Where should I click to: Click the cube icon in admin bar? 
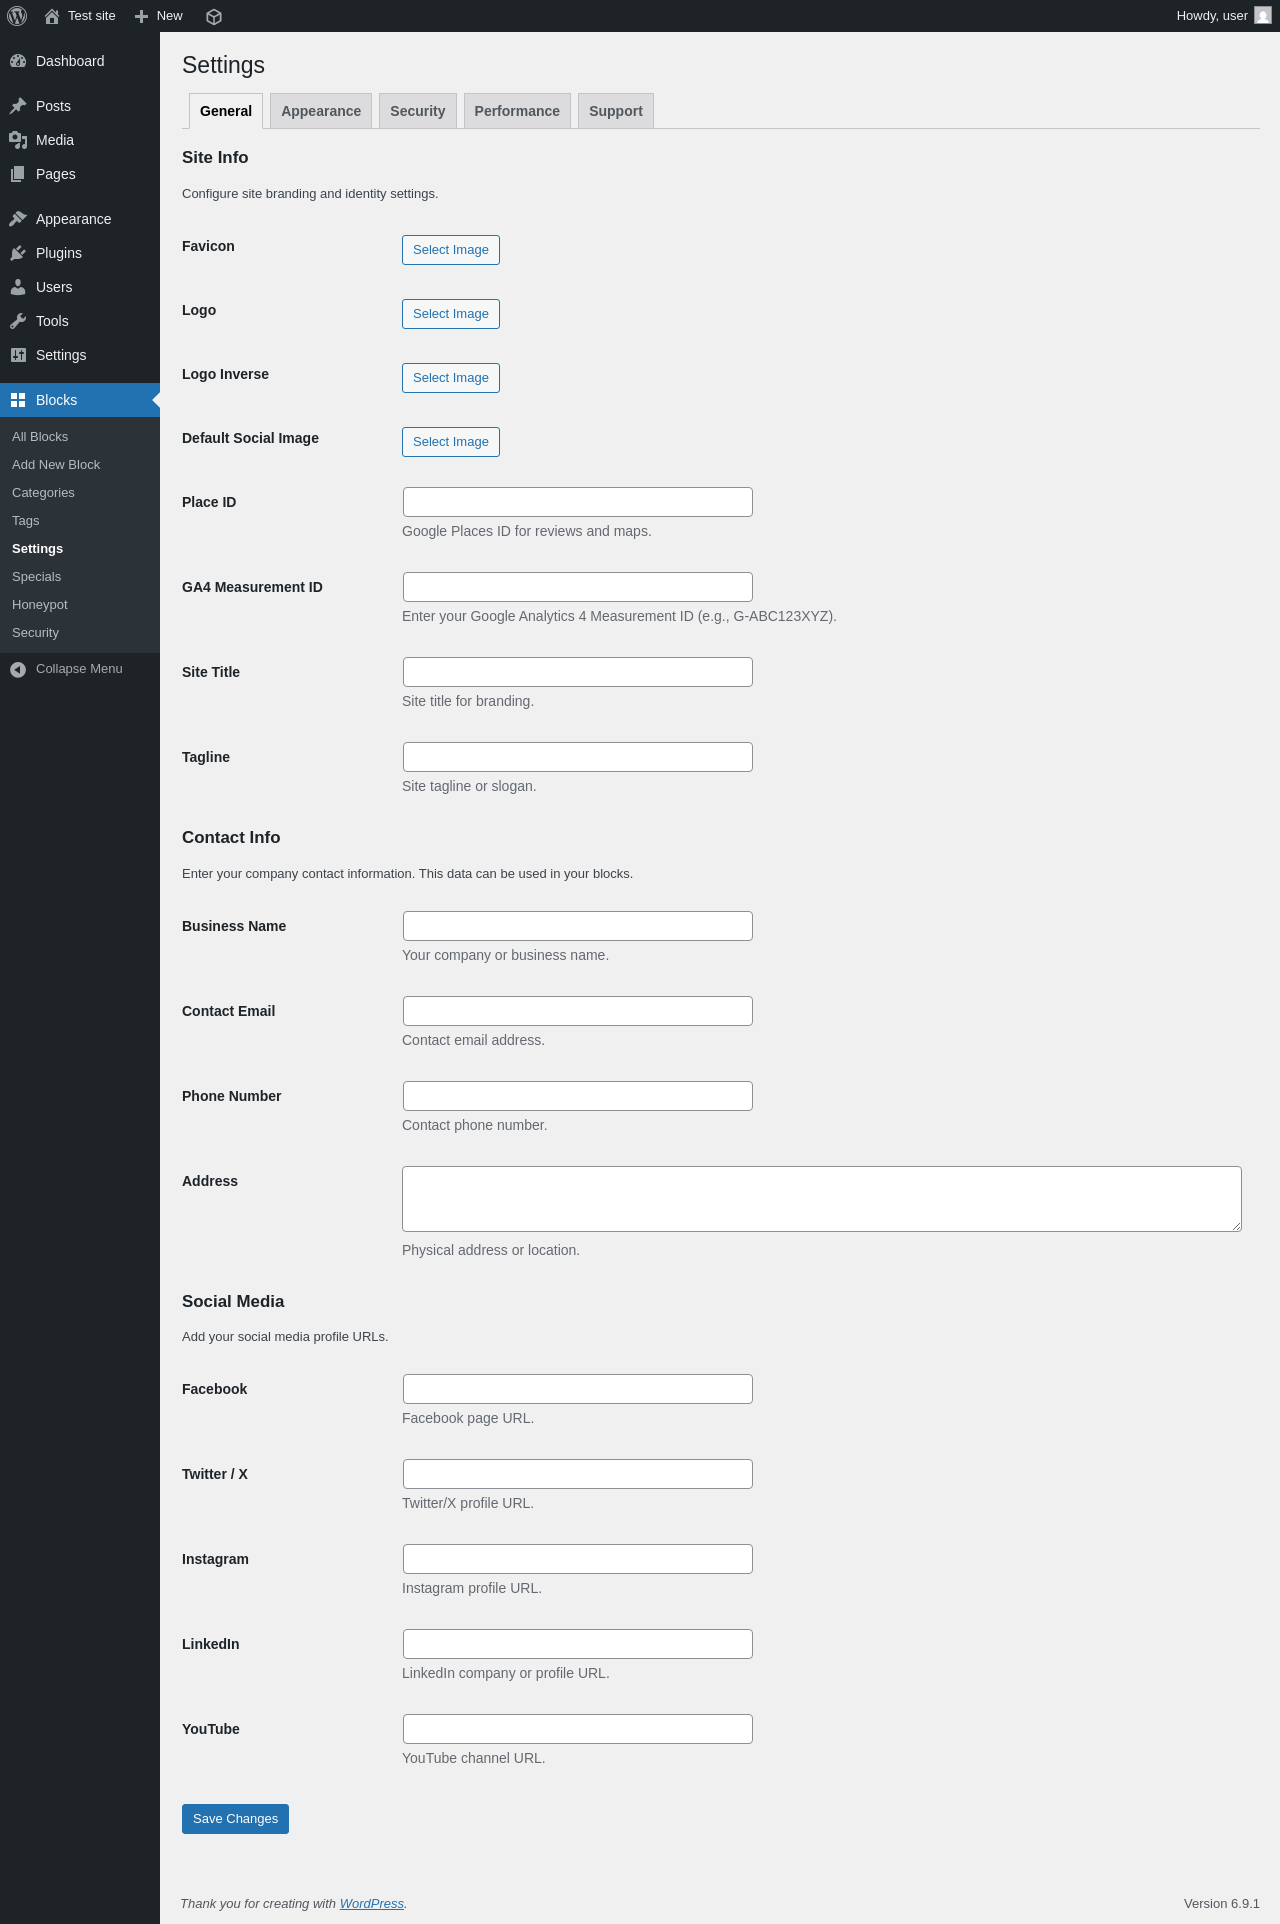click(214, 16)
